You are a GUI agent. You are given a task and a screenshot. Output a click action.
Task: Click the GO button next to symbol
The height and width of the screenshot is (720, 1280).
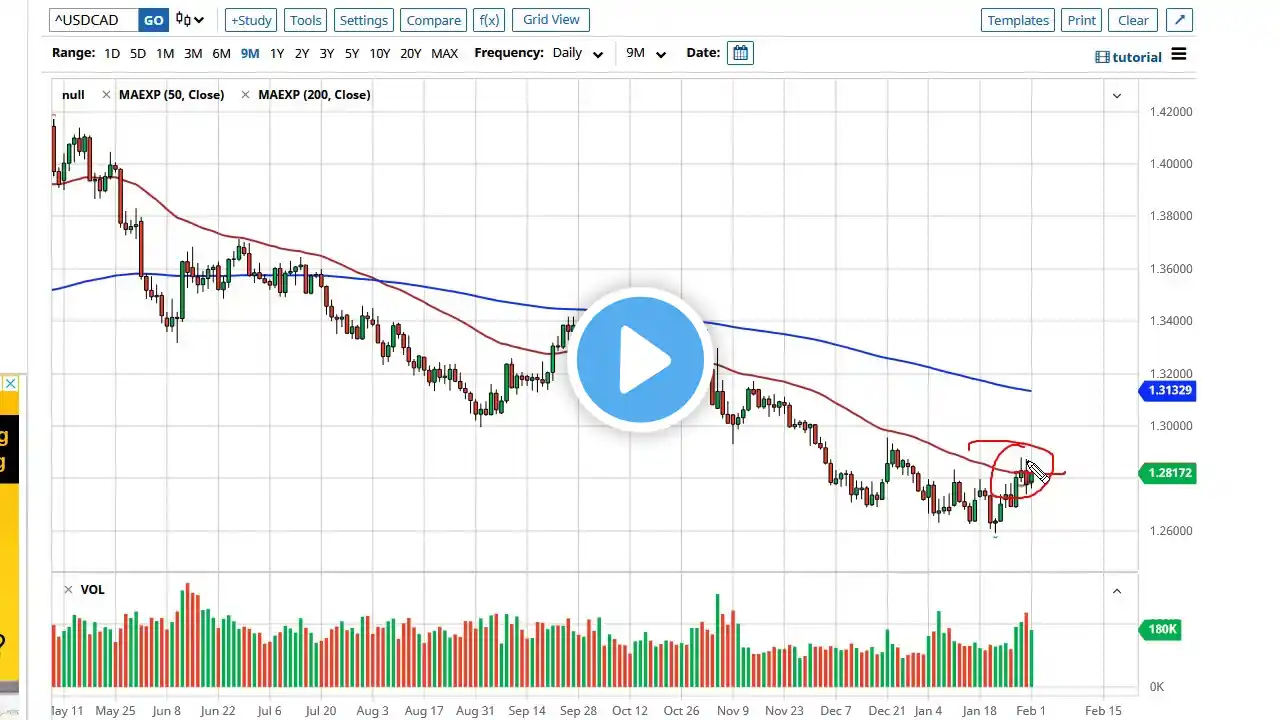153,20
